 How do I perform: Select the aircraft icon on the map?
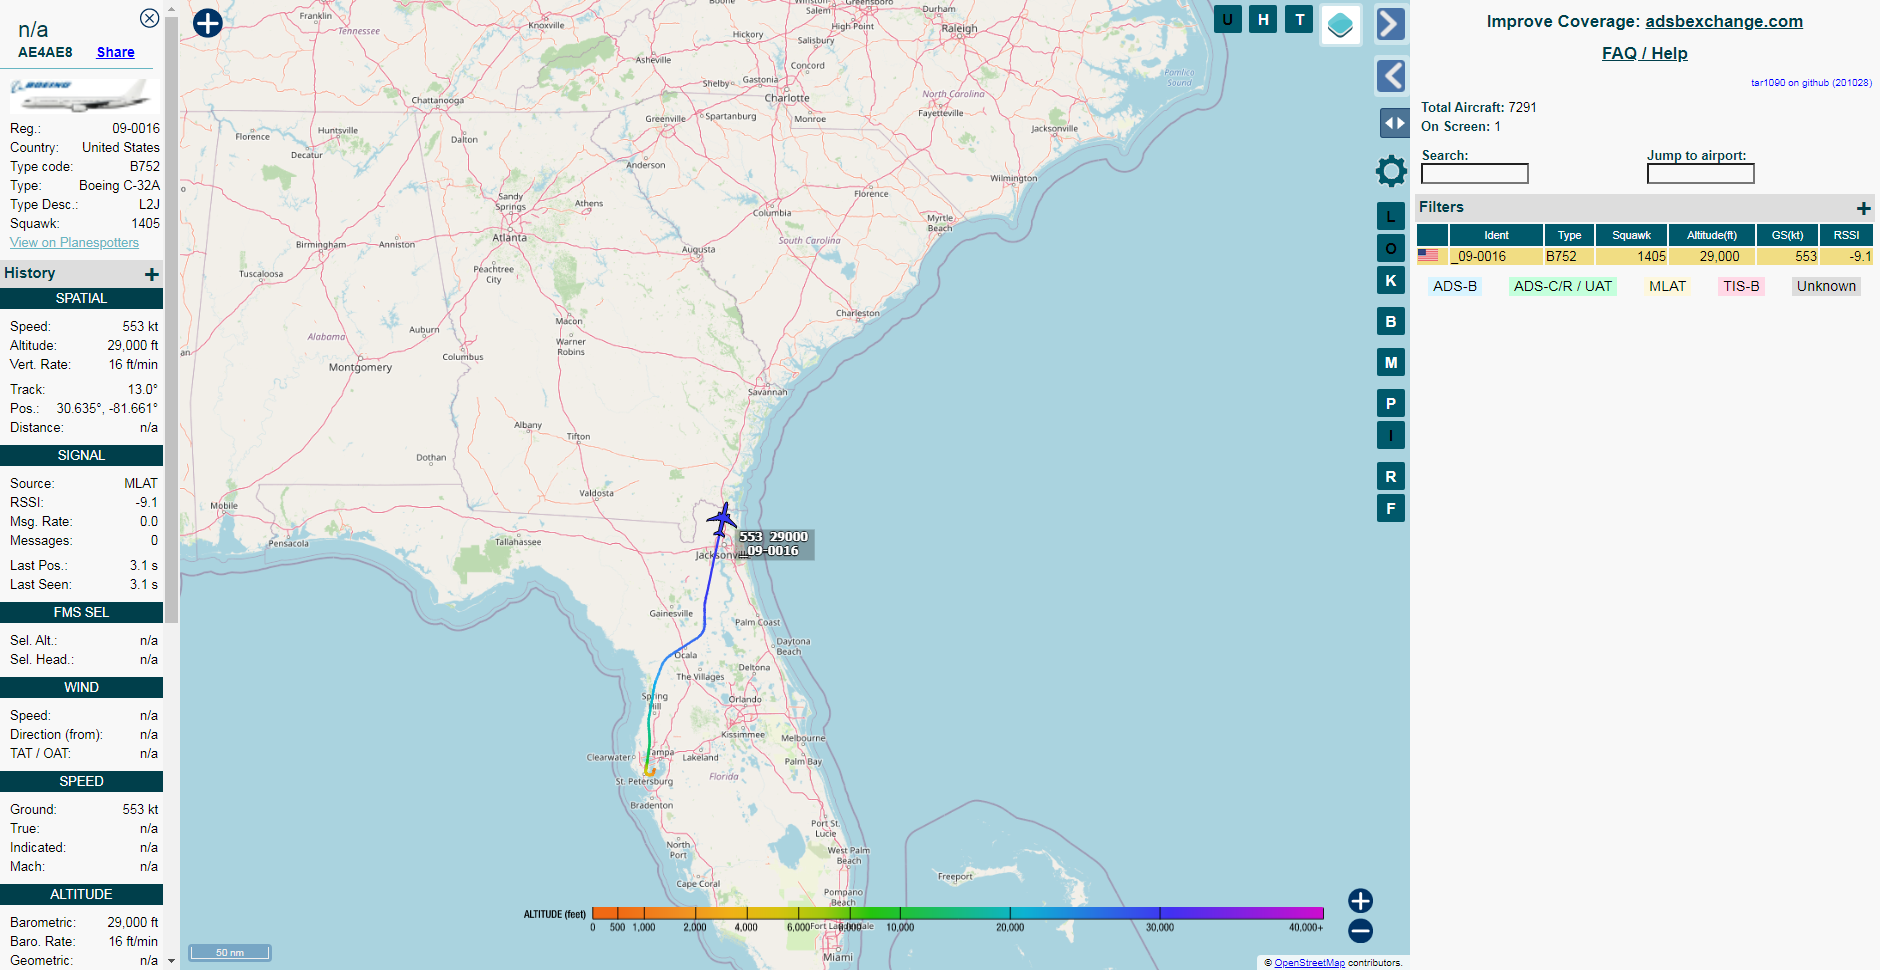(721, 519)
